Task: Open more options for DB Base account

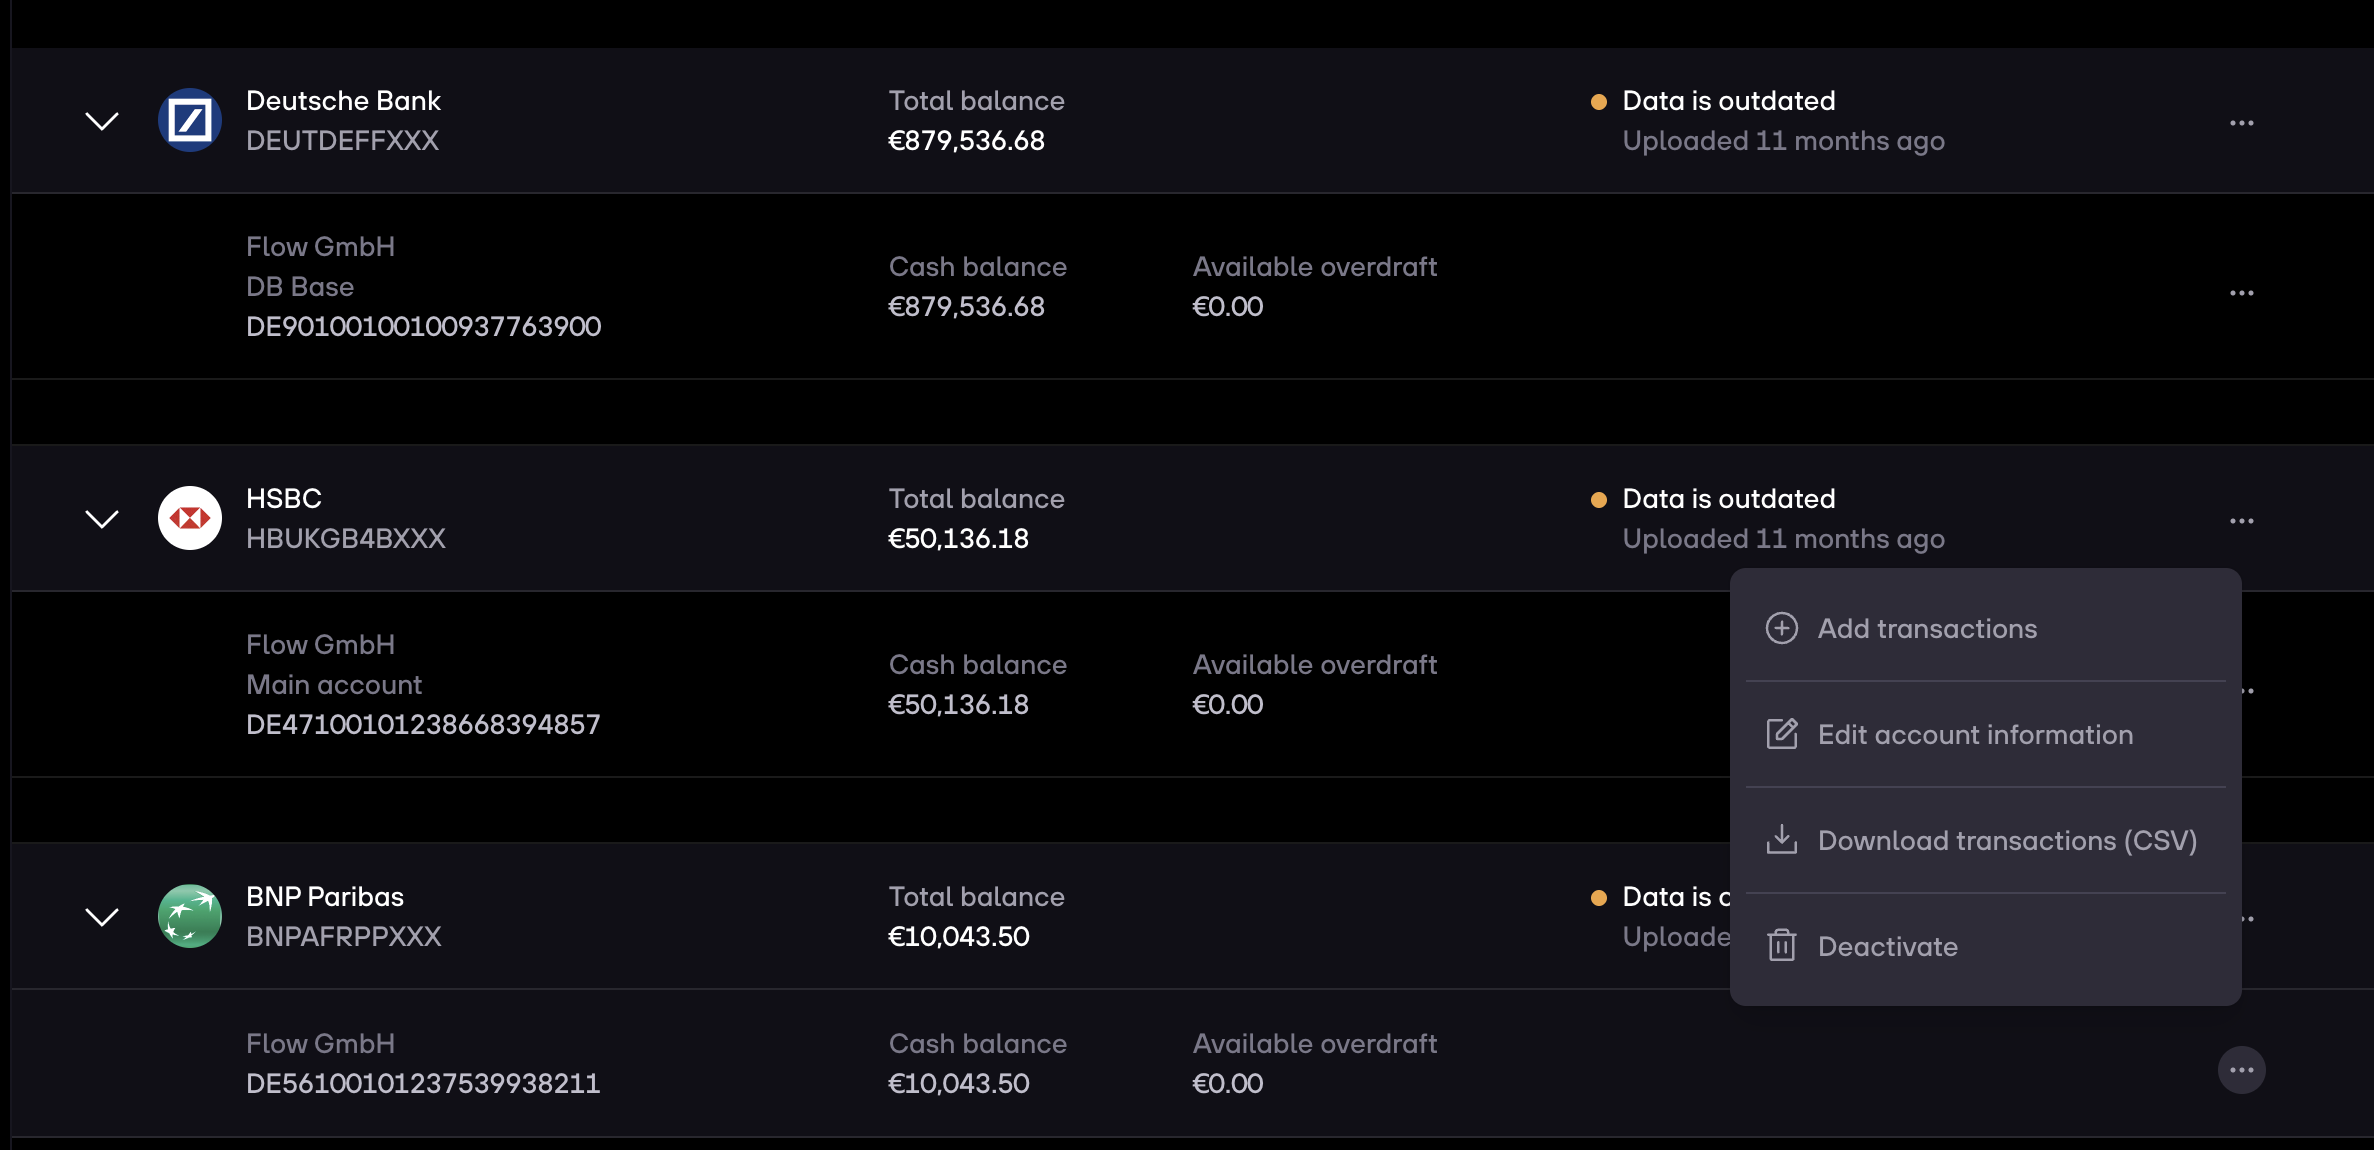Action: pos(2242,293)
